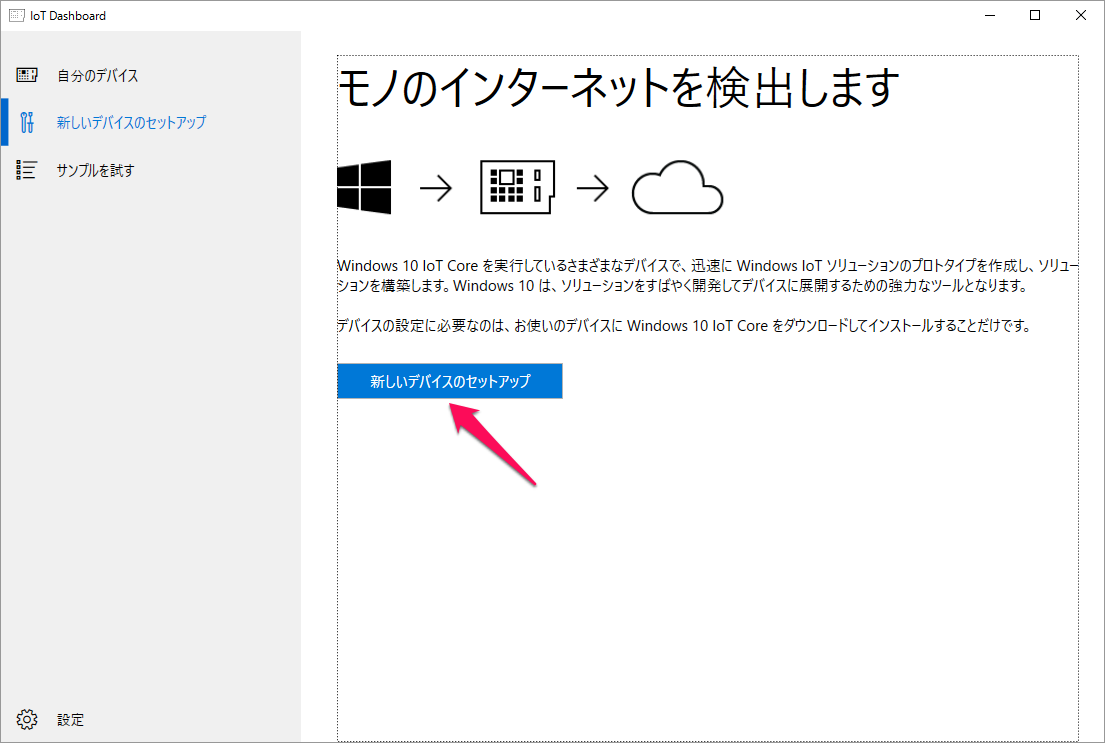Select 新しいデバイスのセットアップ in the sidebar
Viewport: 1105px width, 743px height.
point(151,122)
